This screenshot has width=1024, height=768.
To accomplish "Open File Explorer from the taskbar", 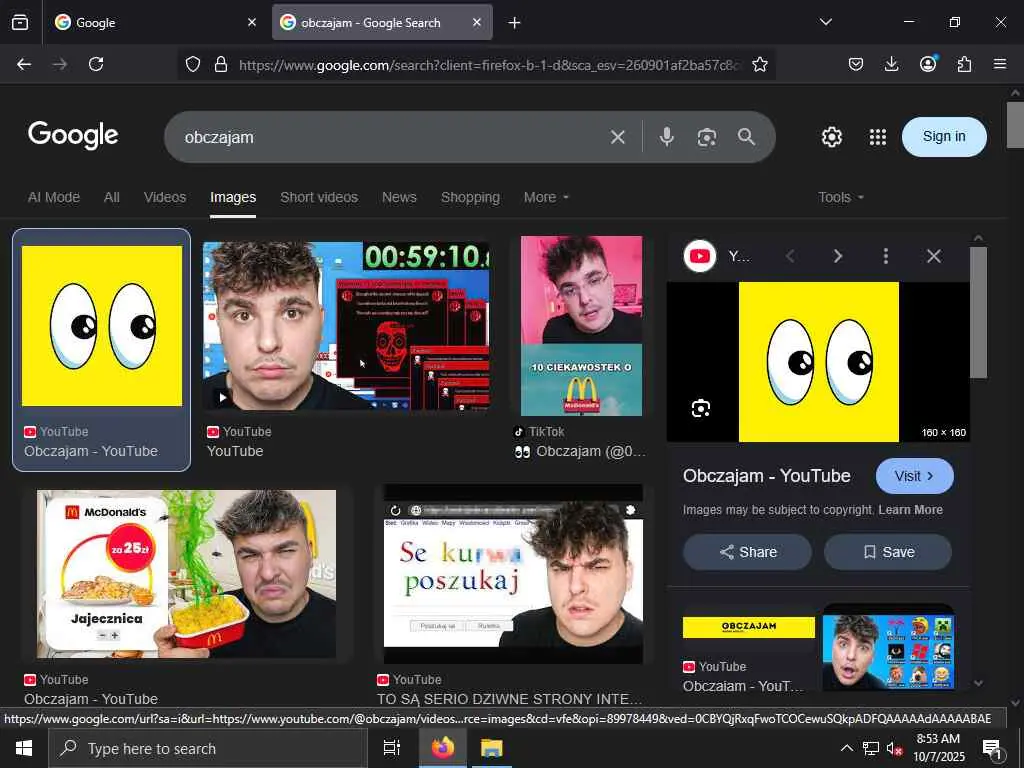I will [492, 748].
